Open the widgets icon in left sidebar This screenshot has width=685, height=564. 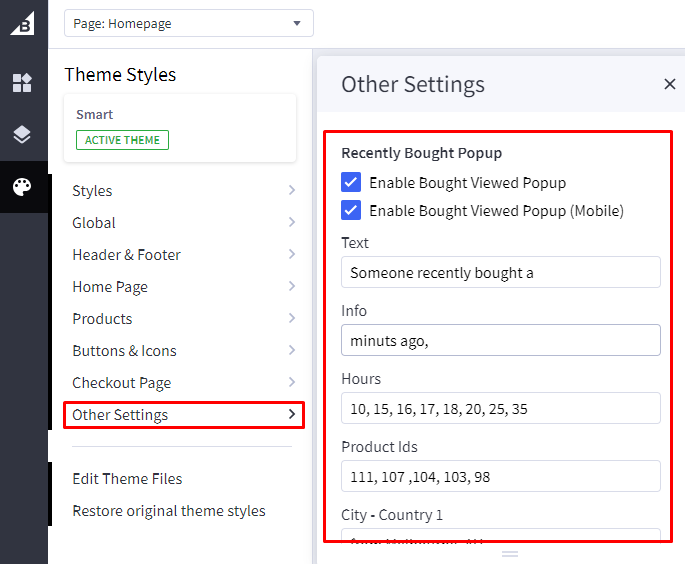coord(22,83)
